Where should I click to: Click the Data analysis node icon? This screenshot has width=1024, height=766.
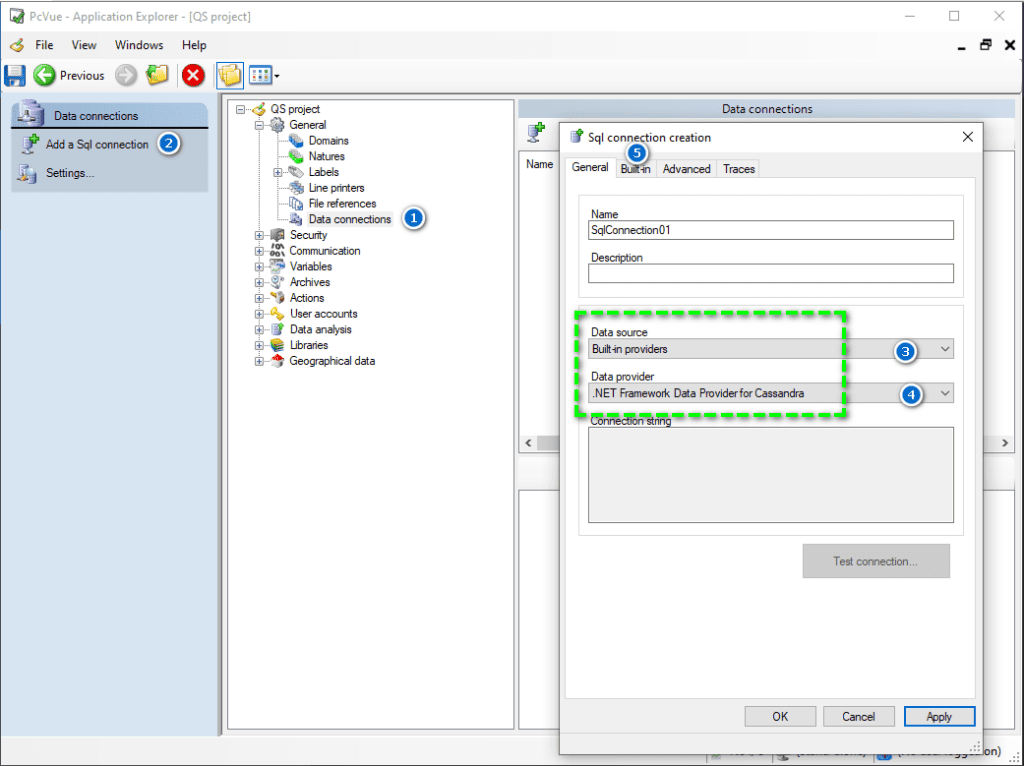coord(278,330)
